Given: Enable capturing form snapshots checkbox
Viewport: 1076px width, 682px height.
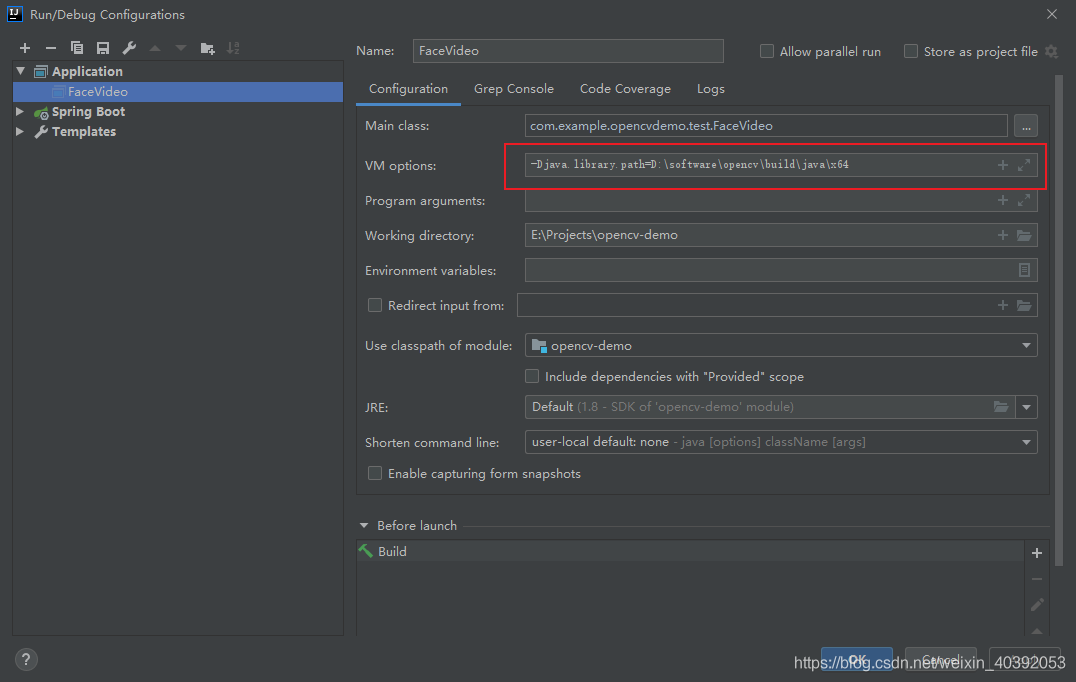Looking at the screenshot, I should click(x=375, y=473).
